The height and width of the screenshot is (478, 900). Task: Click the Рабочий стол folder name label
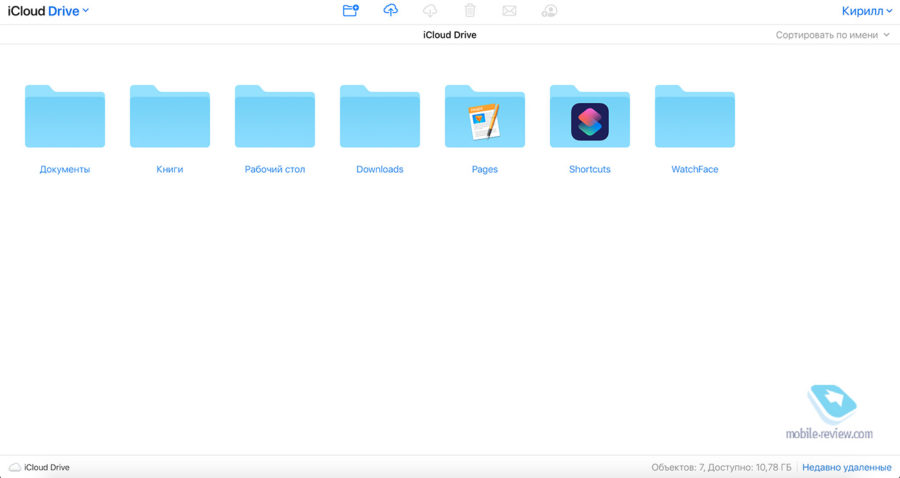[275, 169]
